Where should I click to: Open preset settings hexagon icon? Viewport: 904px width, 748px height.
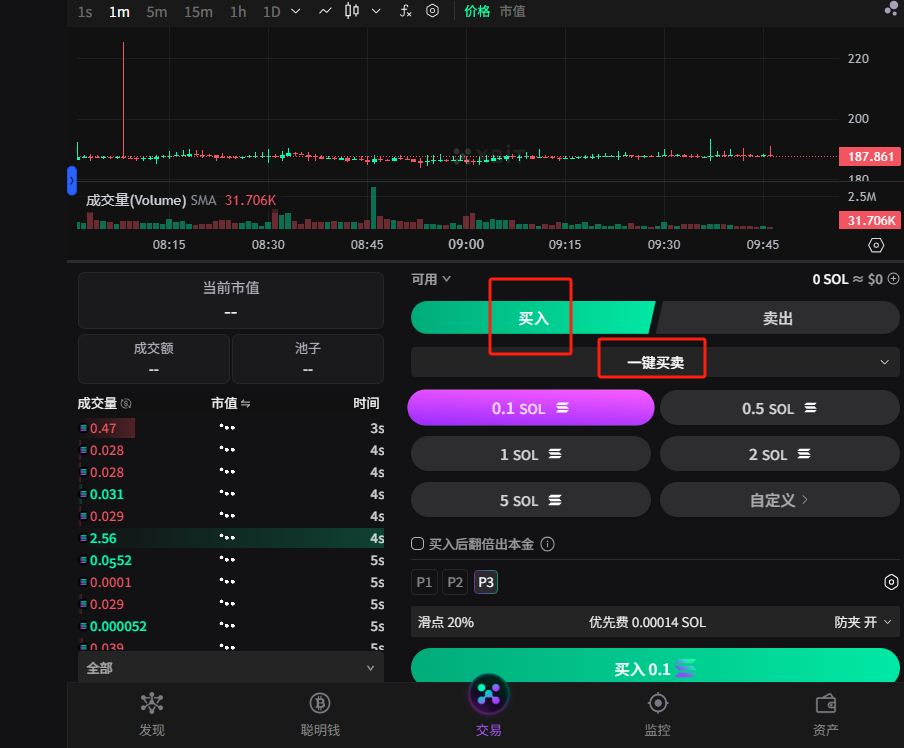click(891, 582)
